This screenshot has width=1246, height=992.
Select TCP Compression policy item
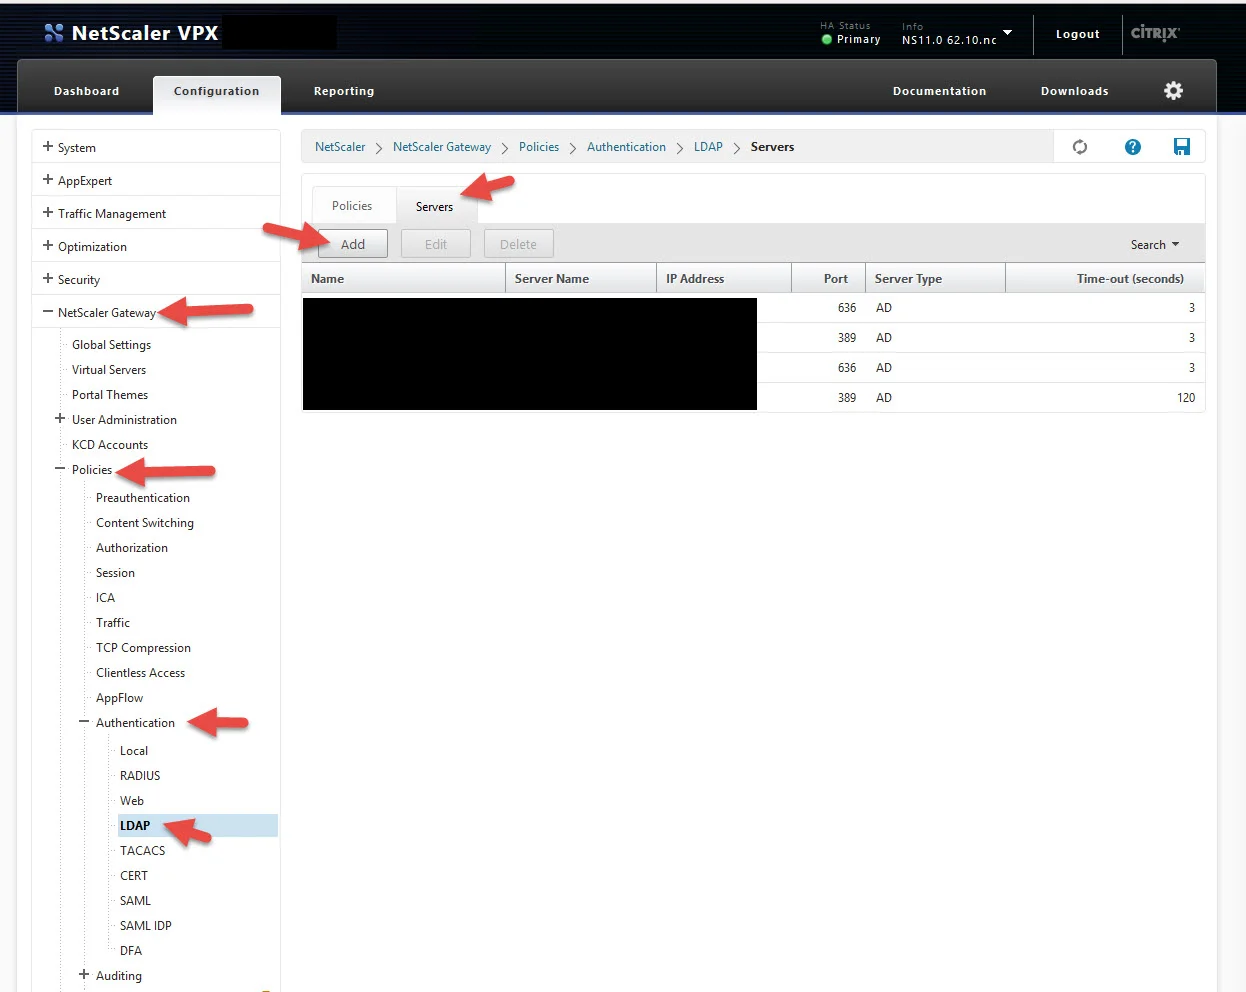coord(143,648)
